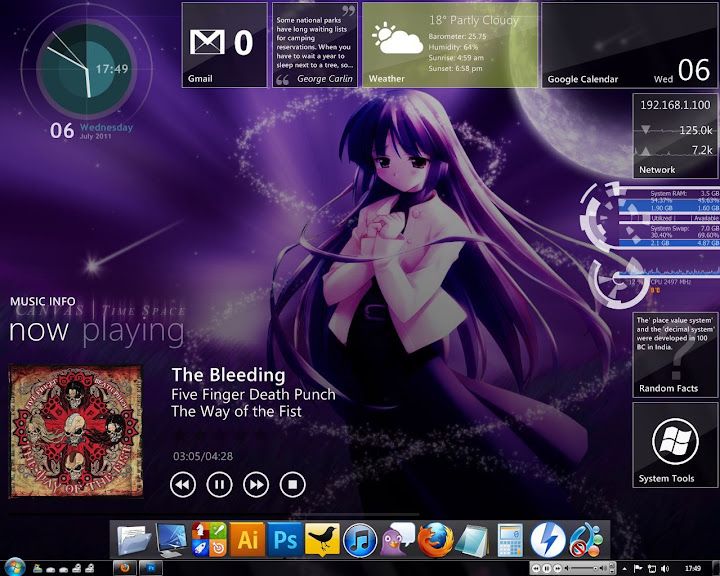Click next on the taskbar media toolbar
Viewport: 720px width, 576px height.
pos(557,569)
